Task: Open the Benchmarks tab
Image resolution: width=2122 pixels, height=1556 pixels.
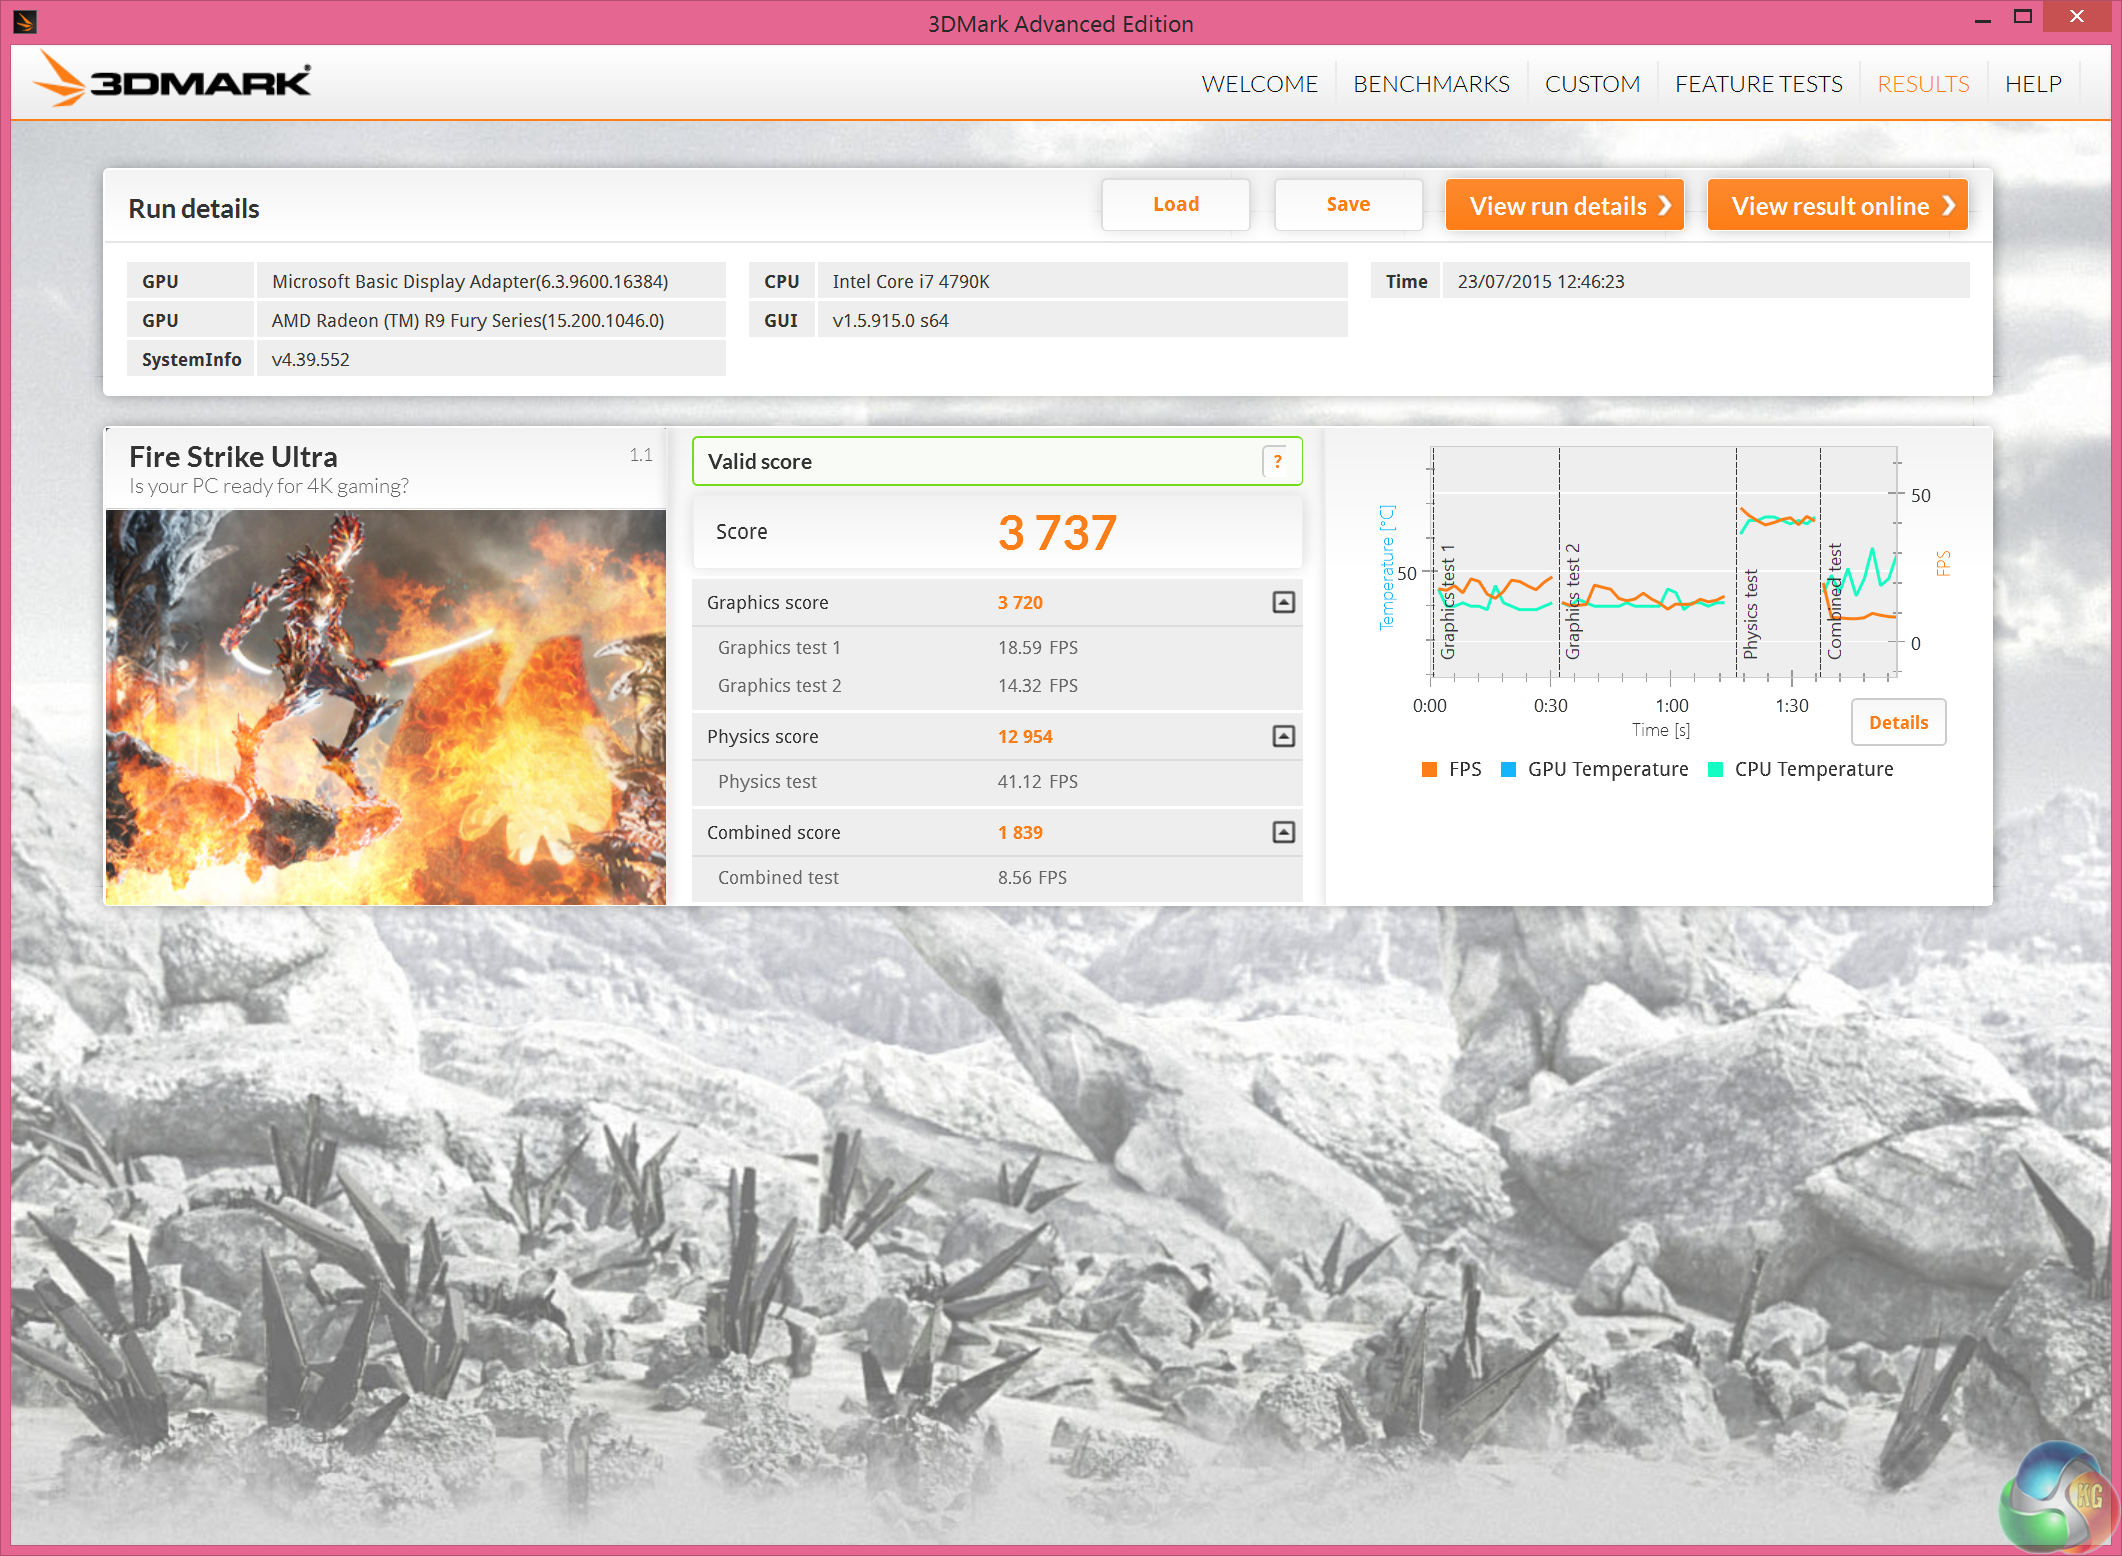Action: pos(1431,84)
